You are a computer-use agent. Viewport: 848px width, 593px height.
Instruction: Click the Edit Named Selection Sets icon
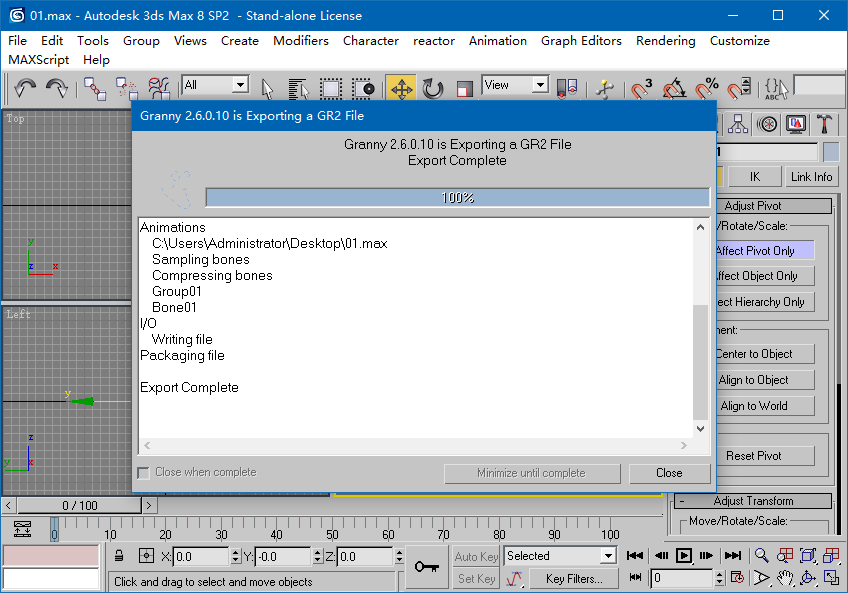point(776,88)
